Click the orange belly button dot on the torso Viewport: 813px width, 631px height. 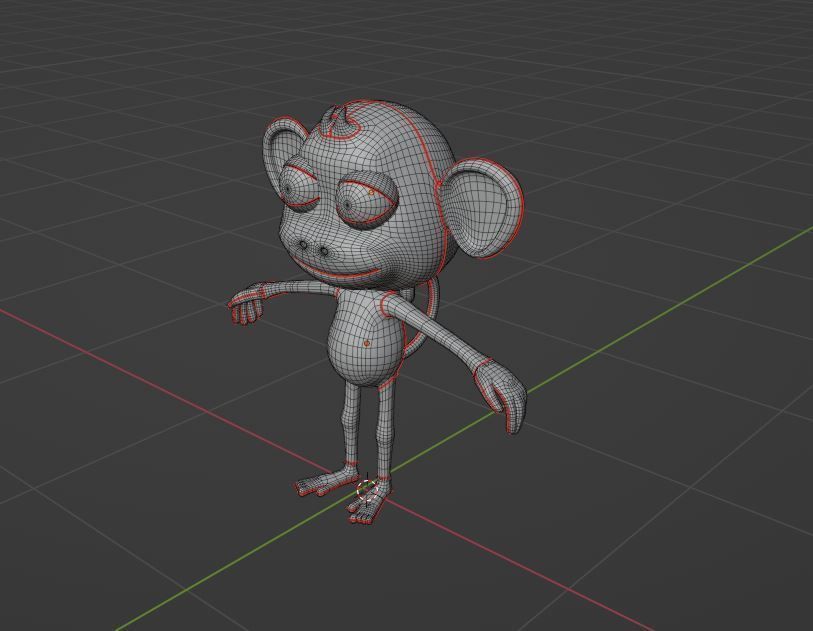pos(367,343)
